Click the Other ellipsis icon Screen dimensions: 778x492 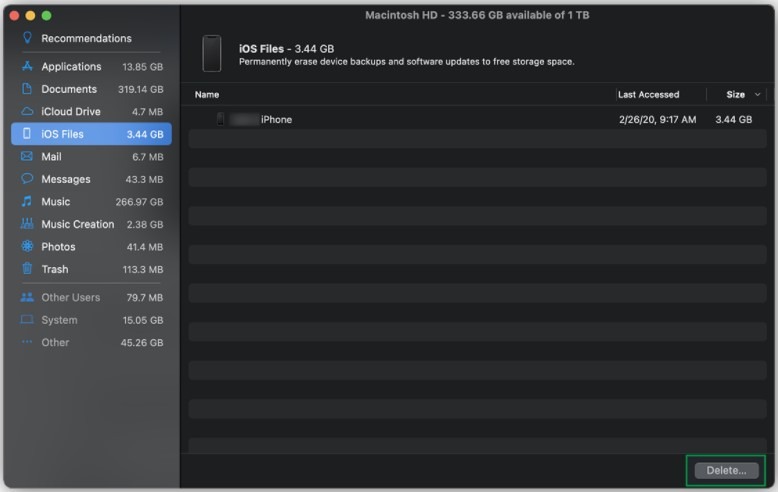coord(27,342)
